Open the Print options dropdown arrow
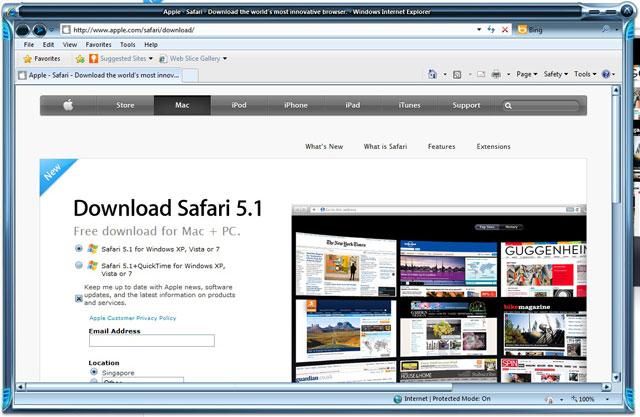This screenshot has height=417, width=640. (x=509, y=74)
